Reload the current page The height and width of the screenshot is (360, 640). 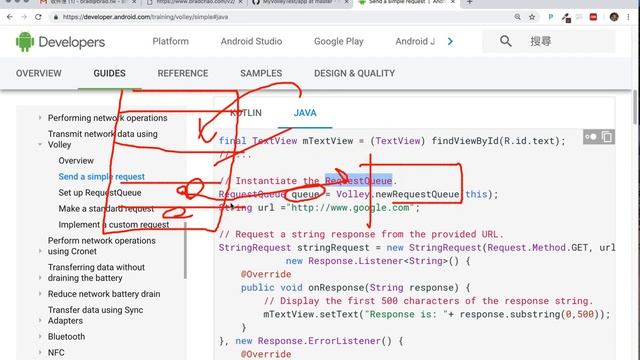pyautogui.click(x=38, y=17)
